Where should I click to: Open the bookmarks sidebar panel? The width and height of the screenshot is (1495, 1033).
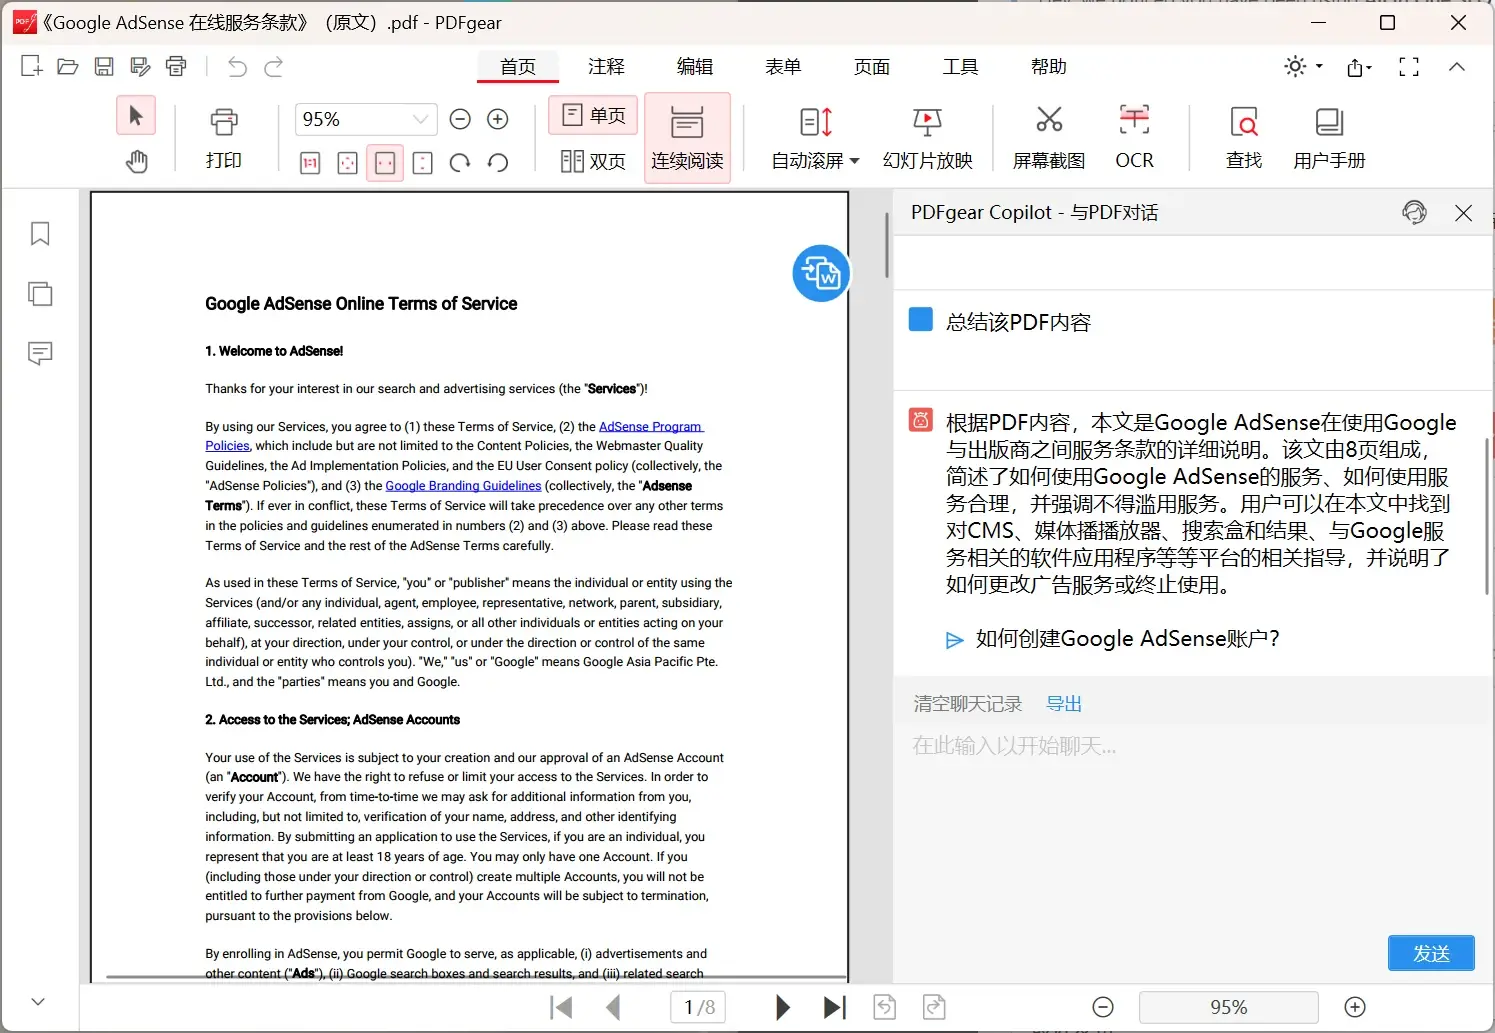(40, 234)
